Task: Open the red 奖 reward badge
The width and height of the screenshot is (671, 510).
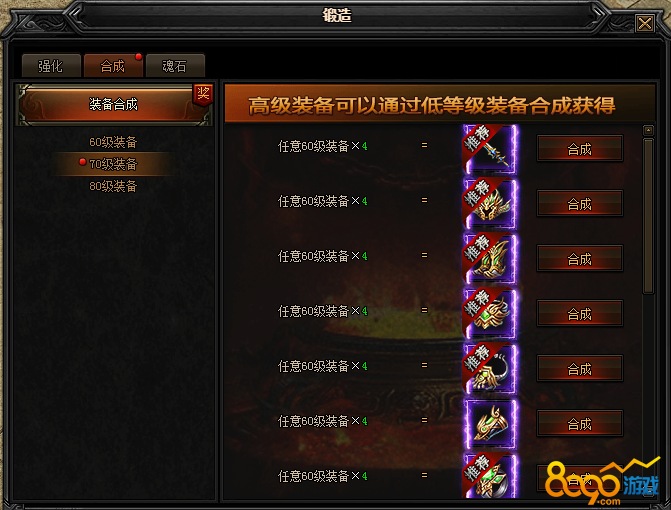Action: 203,94
